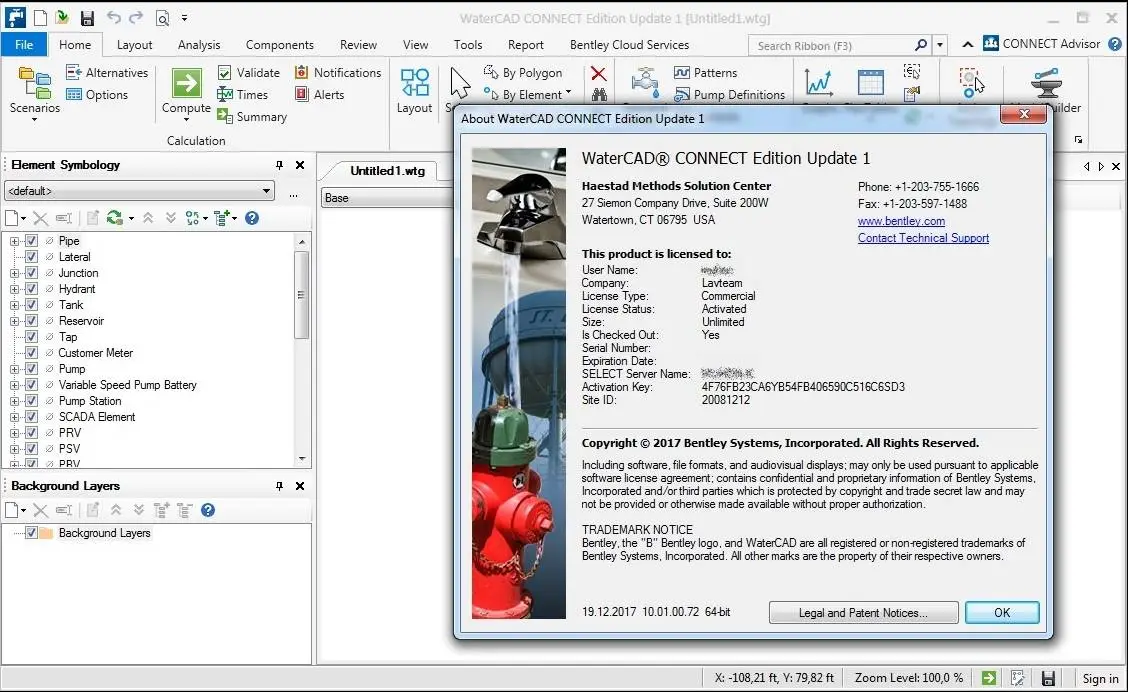Click the Save icon in title bar
This screenshot has width=1128, height=692.
point(87,18)
